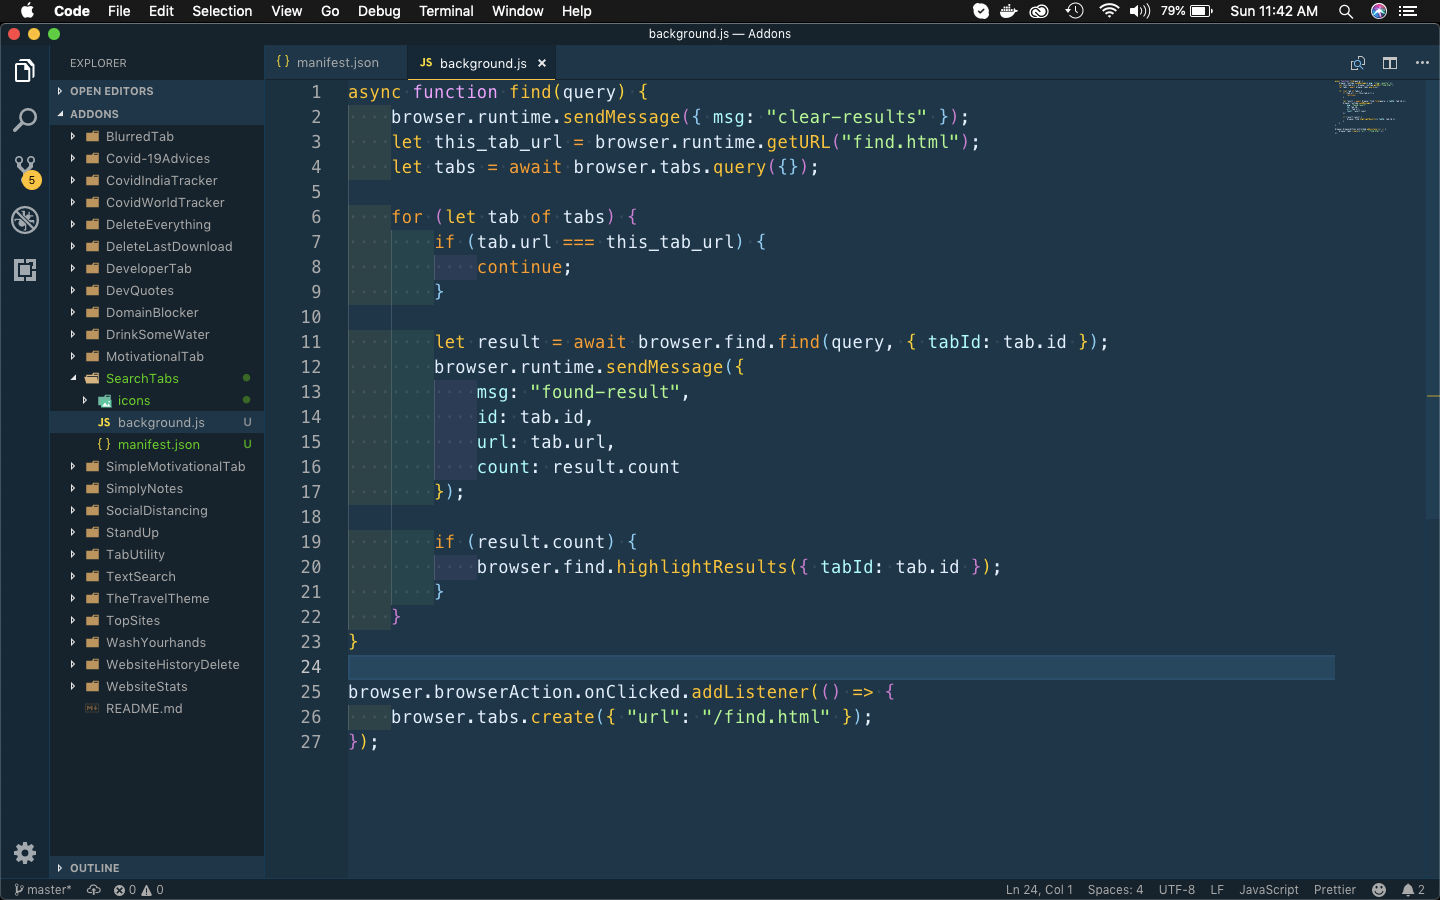This screenshot has height=900, width=1440.
Task: Change indentation Spaces: 4
Action: 1115,890
